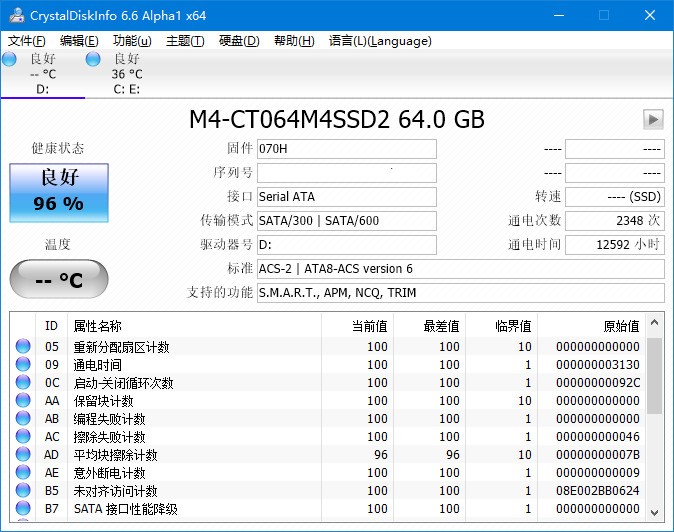Go to next disk with arrow button
Screen dimensions: 674x532
pyautogui.click(x=653, y=119)
